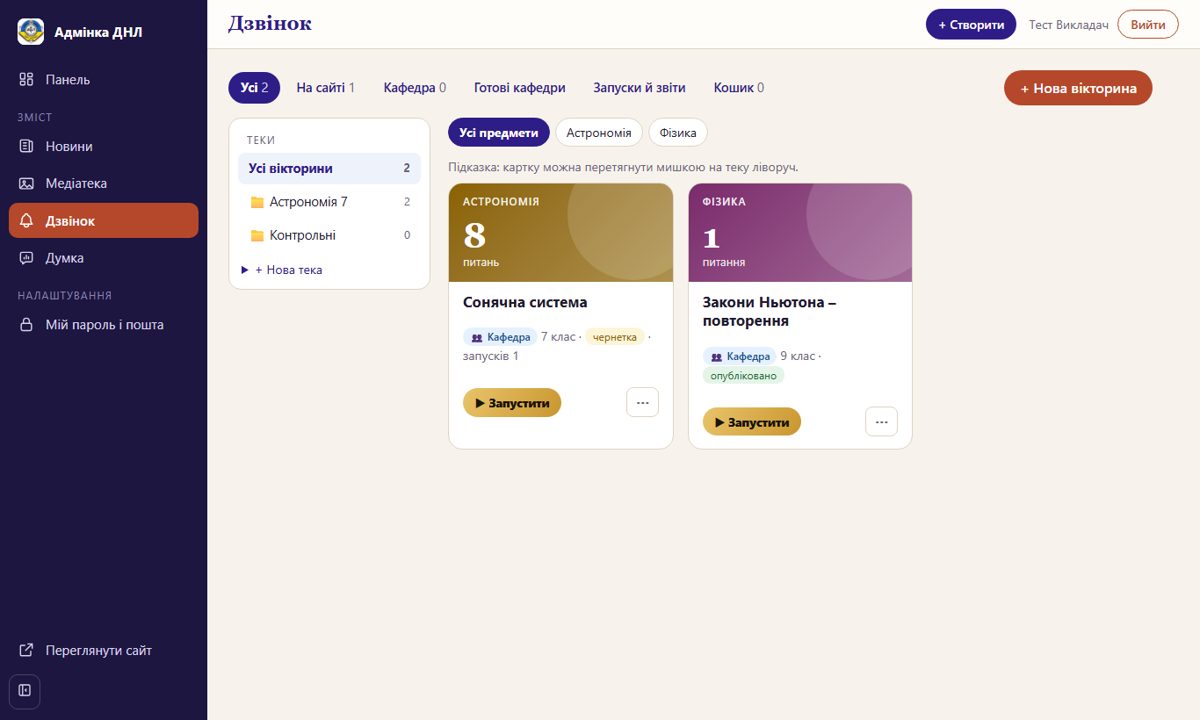Screen dimensions: 1200x720
Task: Open more options for Закони Ньютона
Action: click(881, 422)
